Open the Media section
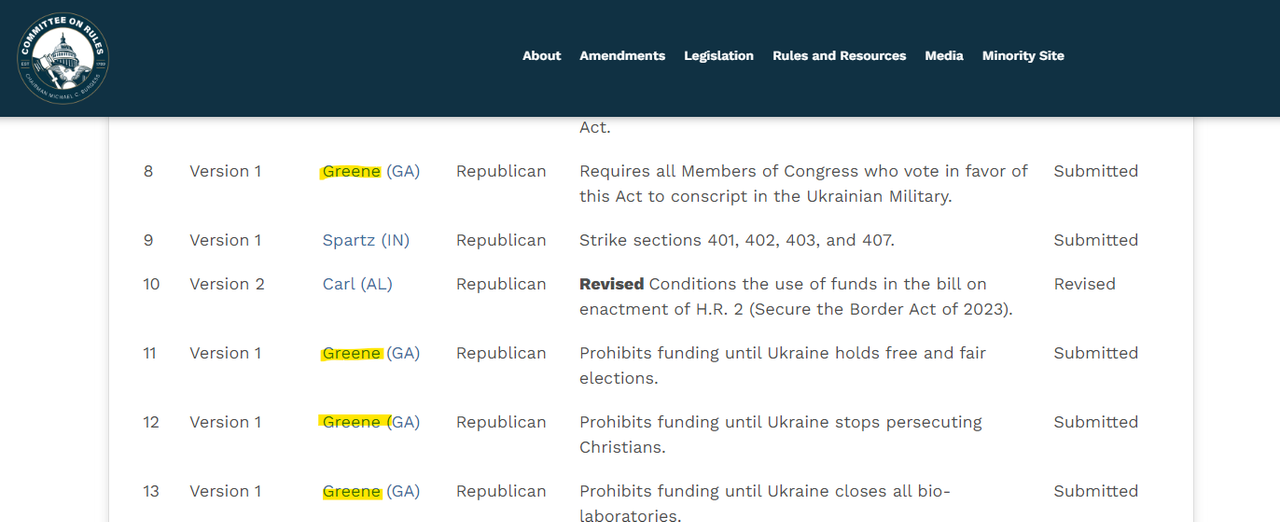 coord(944,56)
